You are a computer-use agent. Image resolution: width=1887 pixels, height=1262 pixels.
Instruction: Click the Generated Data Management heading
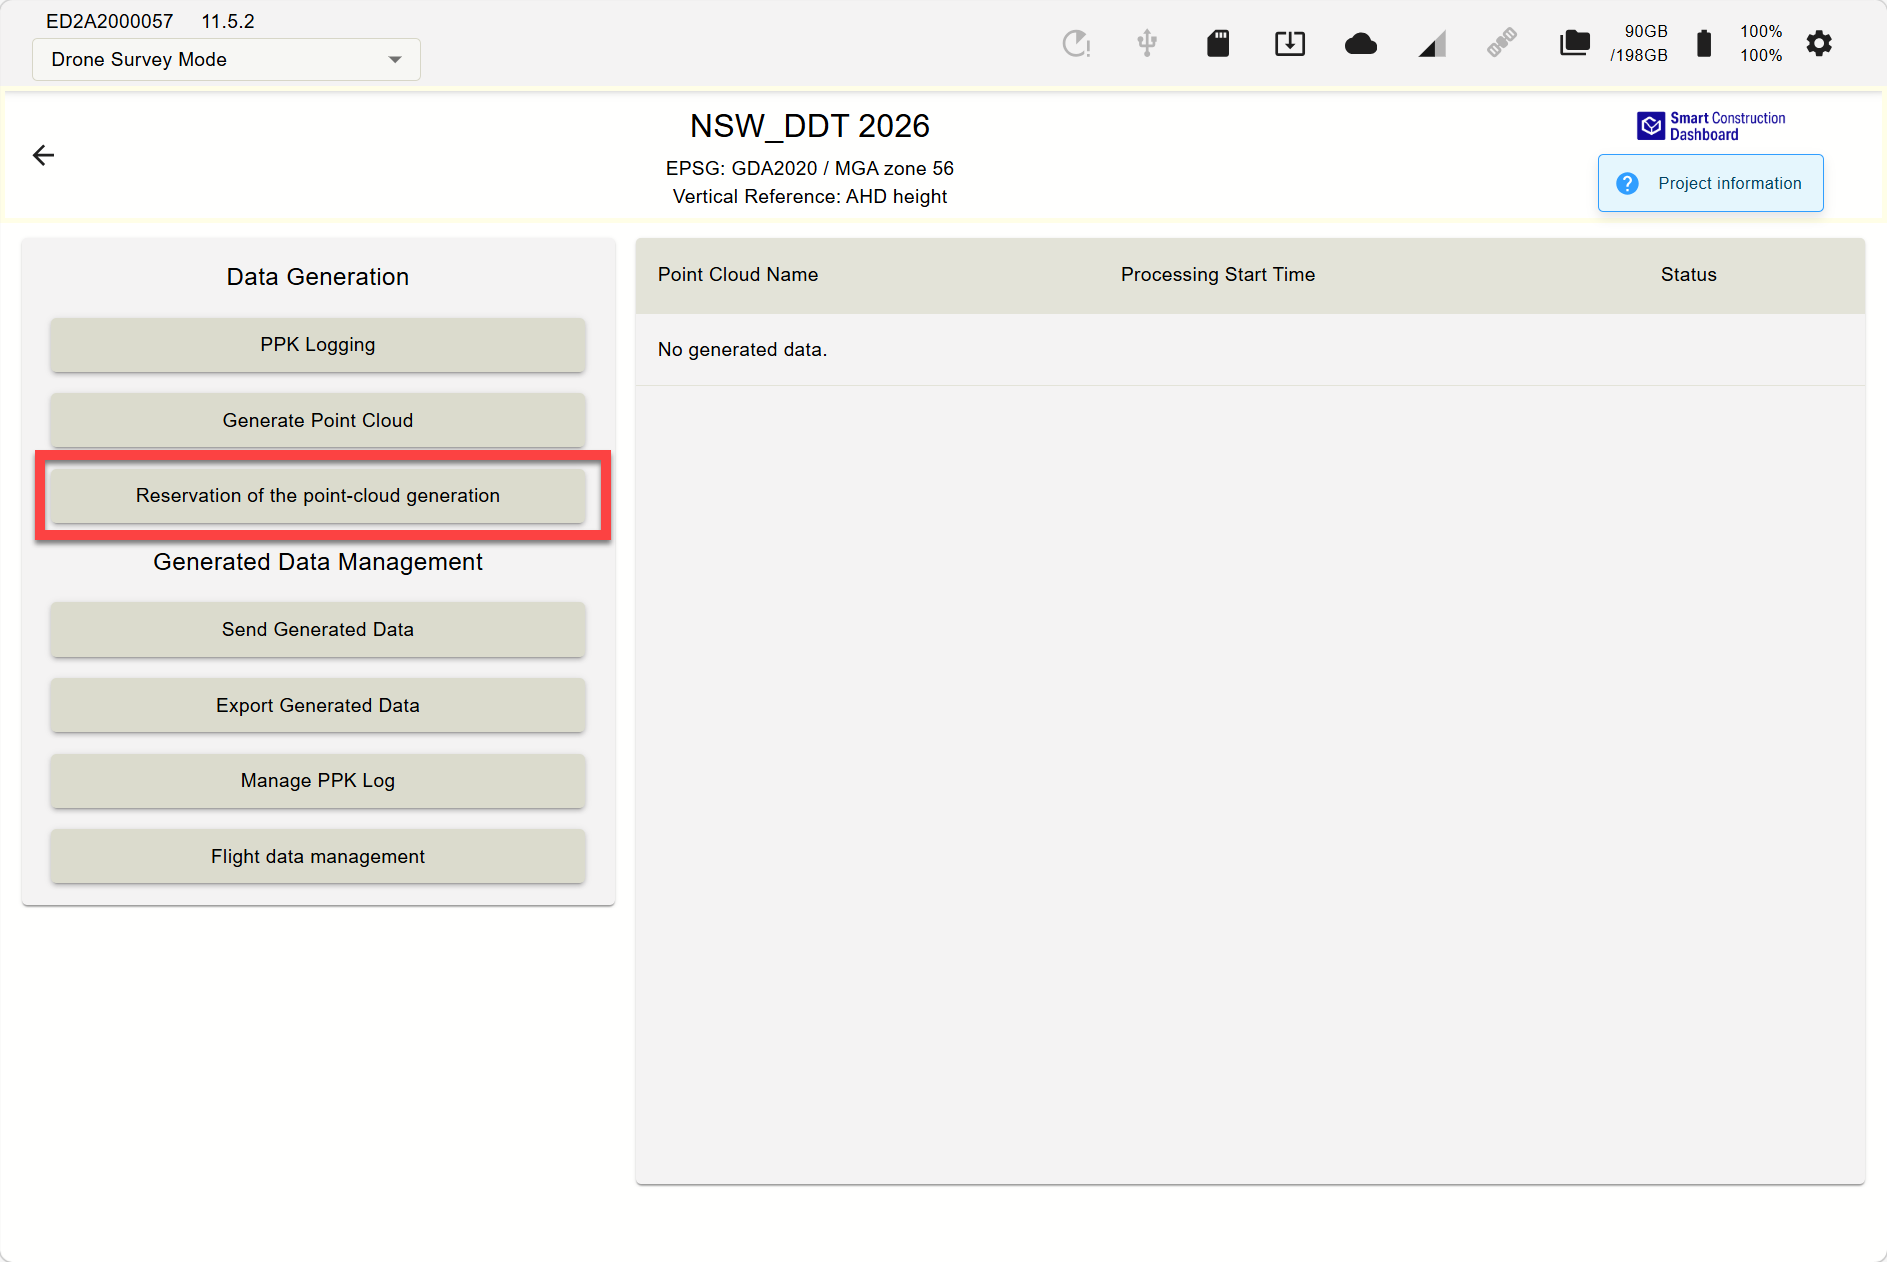point(318,562)
